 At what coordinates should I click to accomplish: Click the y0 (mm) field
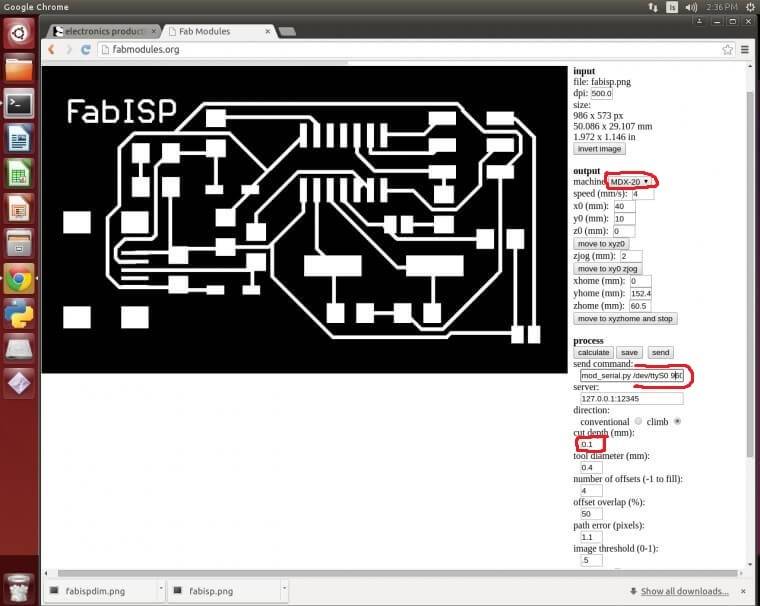[x=625, y=219]
